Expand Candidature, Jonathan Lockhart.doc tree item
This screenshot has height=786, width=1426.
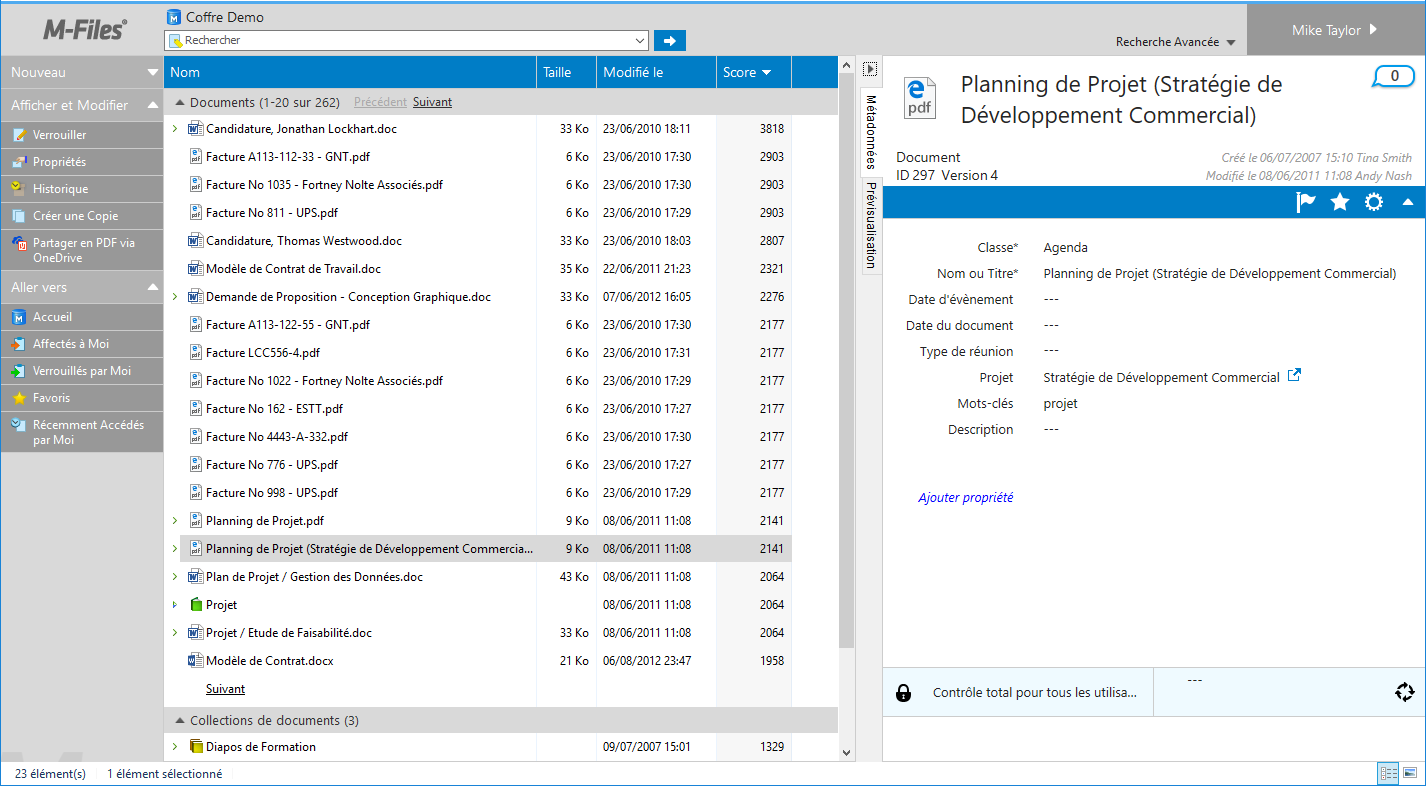coord(174,129)
